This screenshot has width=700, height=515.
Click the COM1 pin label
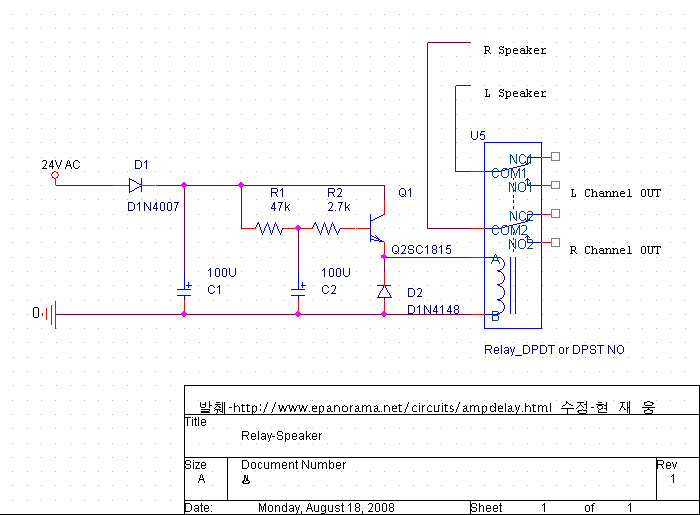(509, 173)
